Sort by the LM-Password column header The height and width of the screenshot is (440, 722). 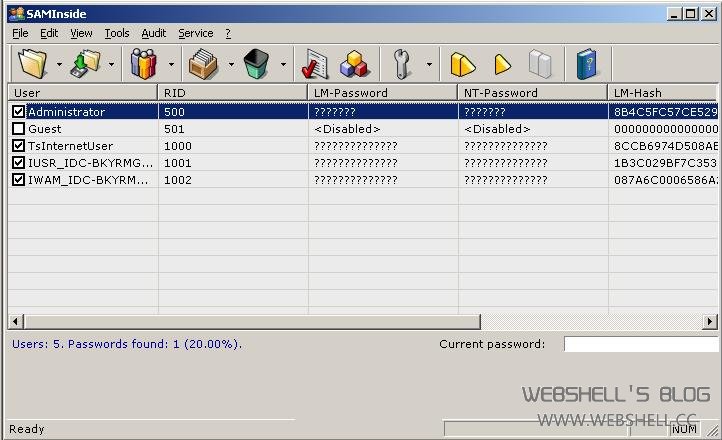[x=383, y=93]
